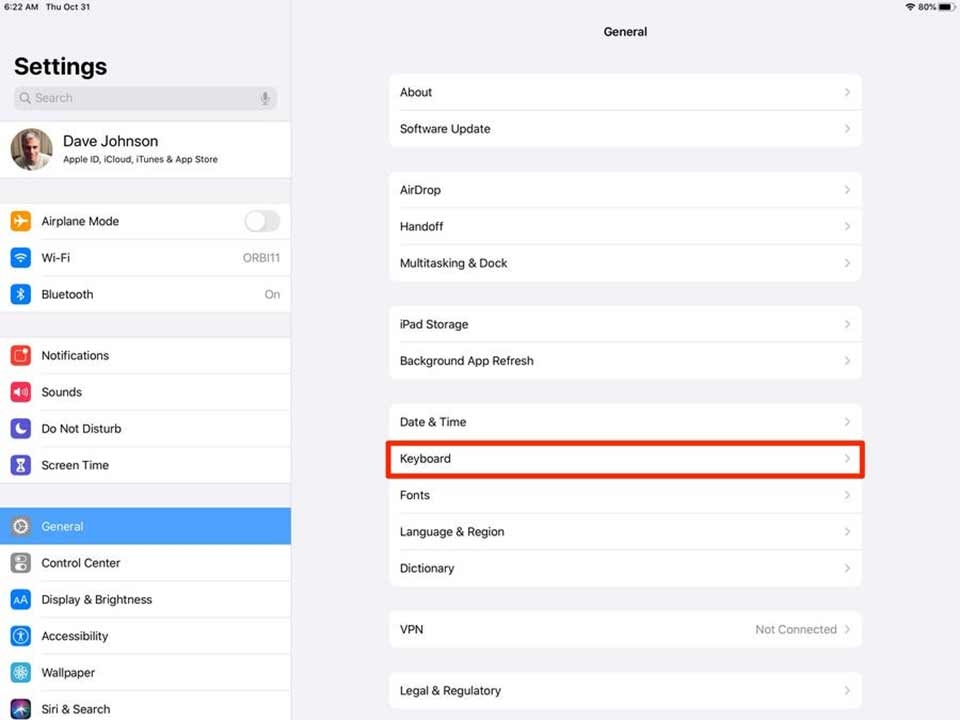
Task: Select Display & Brightness in sidebar
Action: pyautogui.click(x=145, y=599)
